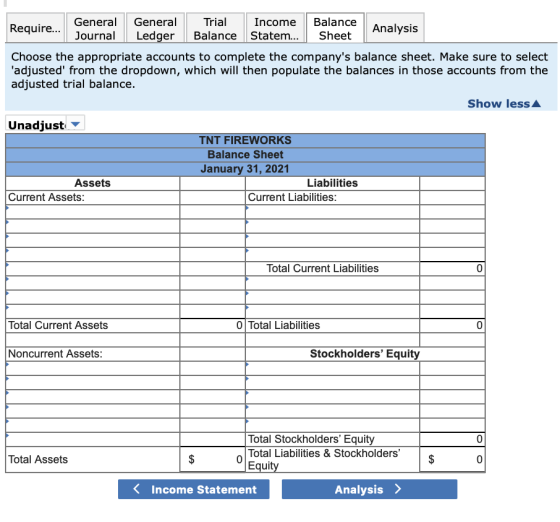Click the amount field for first current liability
The image size is (560, 522).
452,212
